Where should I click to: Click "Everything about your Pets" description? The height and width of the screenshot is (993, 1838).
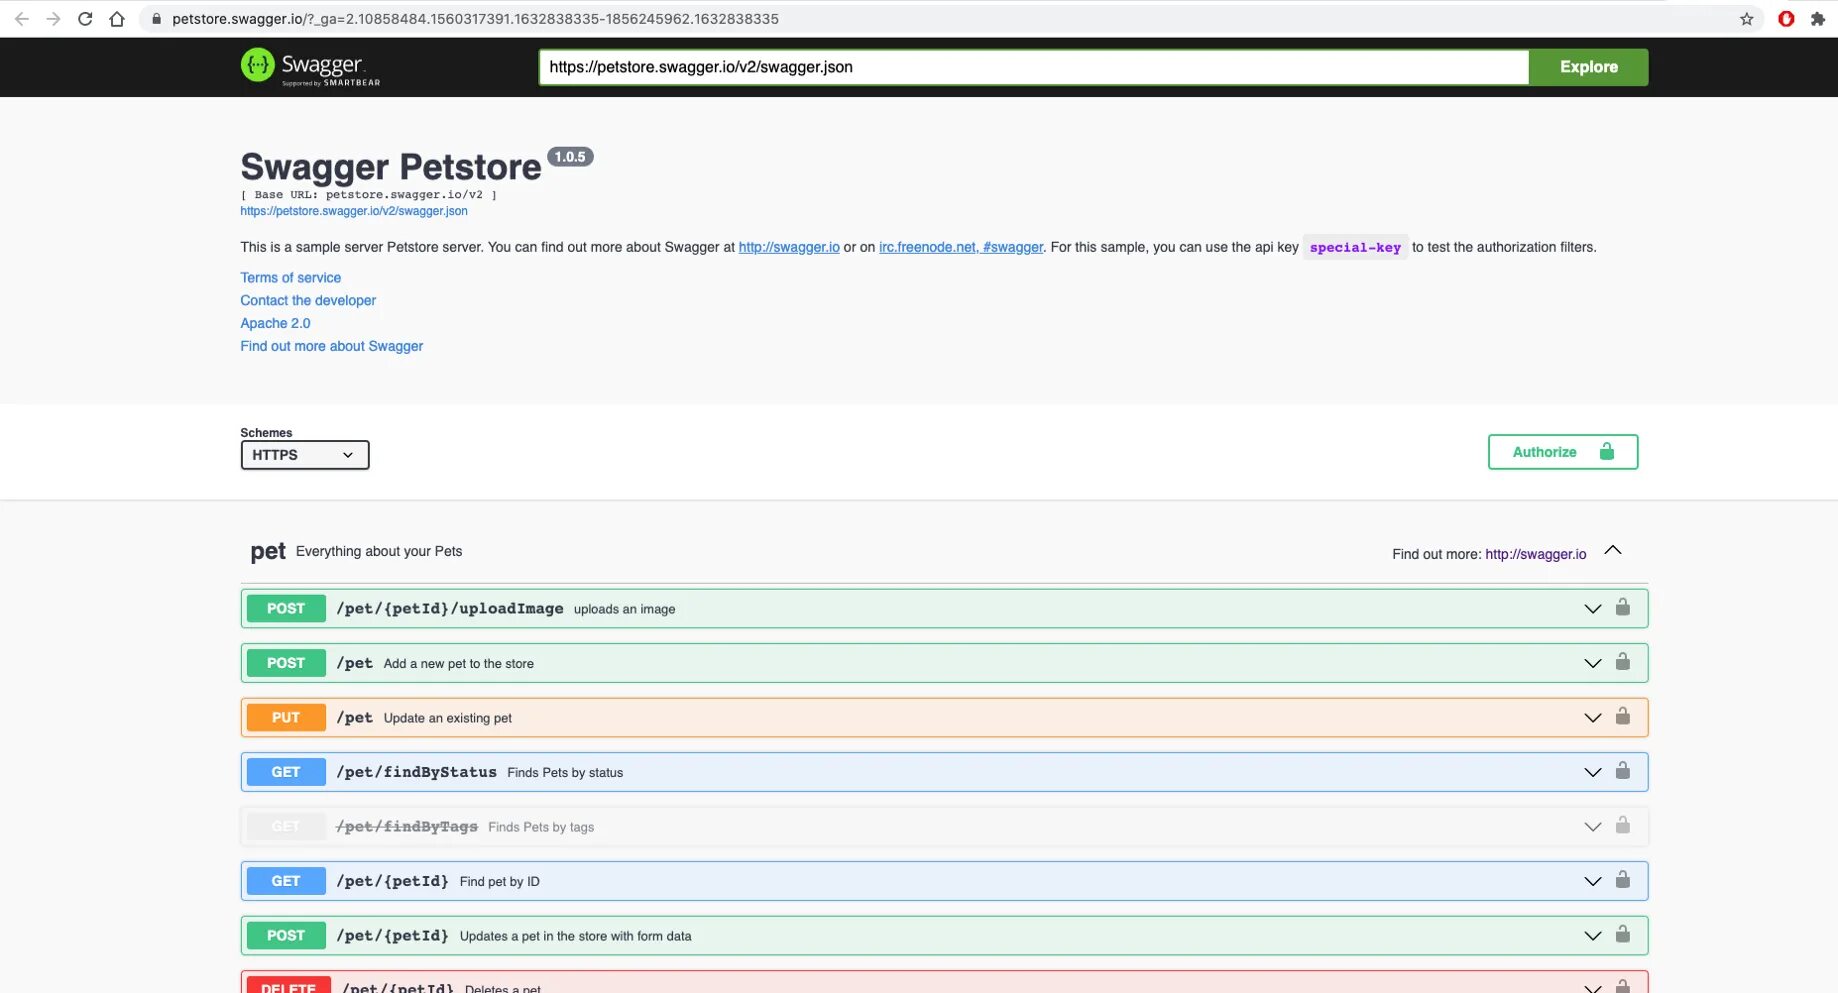[379, 552]
